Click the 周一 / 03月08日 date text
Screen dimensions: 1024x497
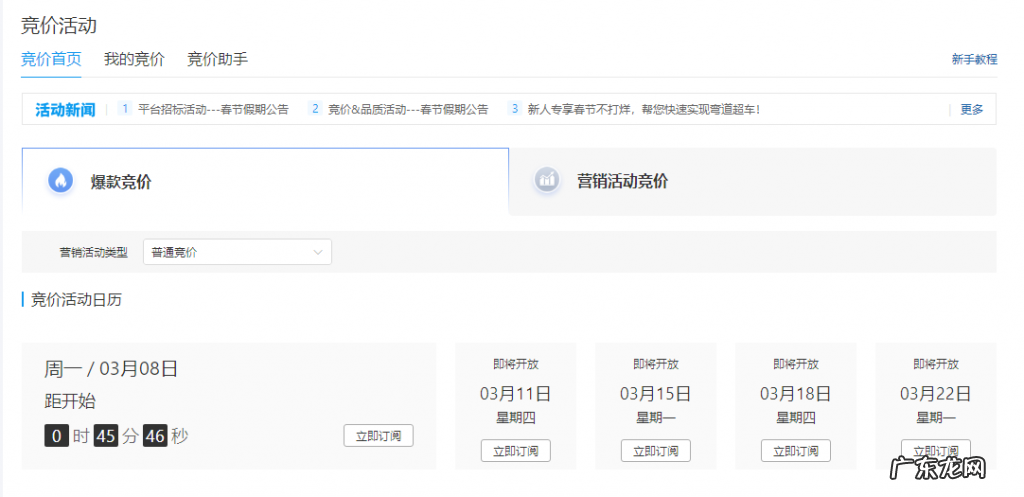coord(111,369)
